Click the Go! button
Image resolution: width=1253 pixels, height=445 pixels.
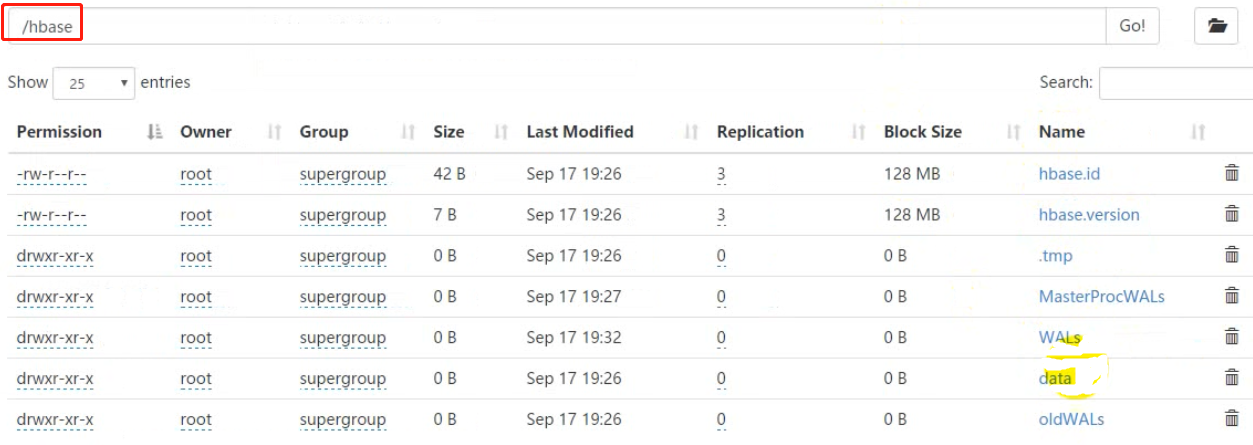coord(1132,26)
